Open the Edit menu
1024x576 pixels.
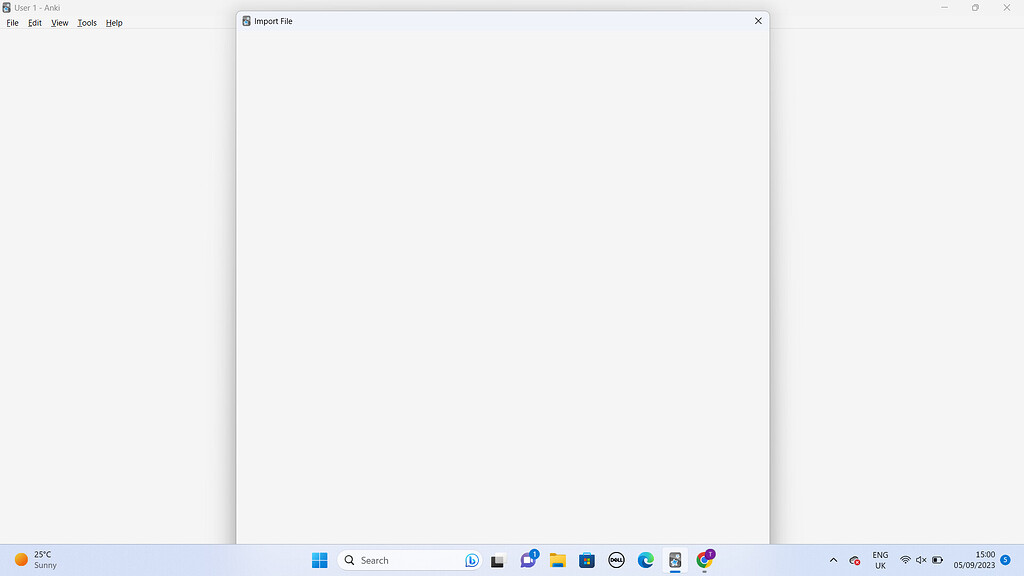pos(34,22)
